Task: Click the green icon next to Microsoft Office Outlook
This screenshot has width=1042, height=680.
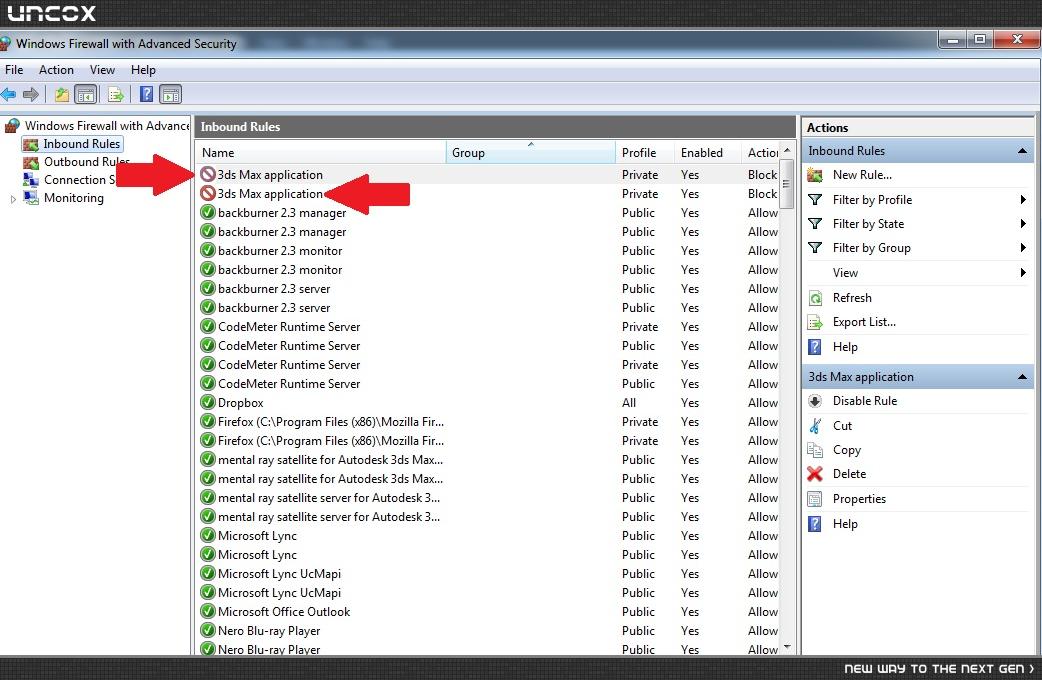Action: (208, 612)
